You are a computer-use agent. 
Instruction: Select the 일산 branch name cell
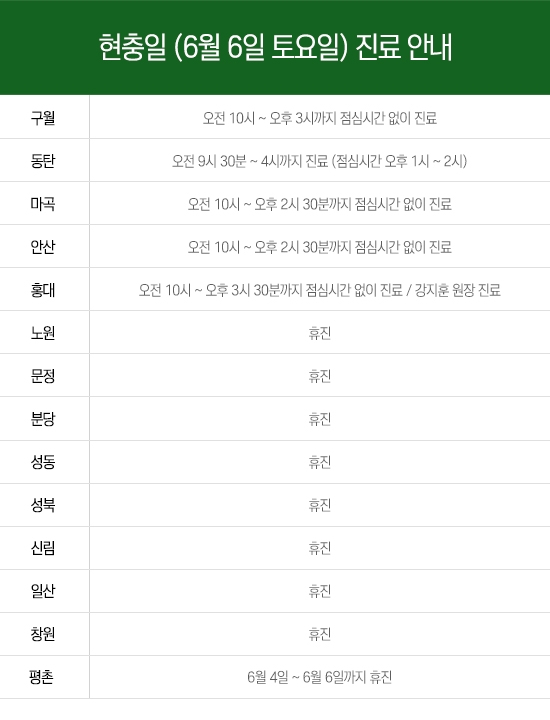coord(43,591)
